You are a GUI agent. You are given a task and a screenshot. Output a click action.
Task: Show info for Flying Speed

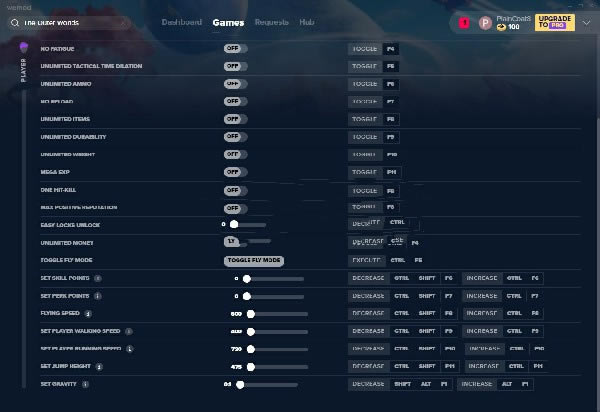point(89,313)
